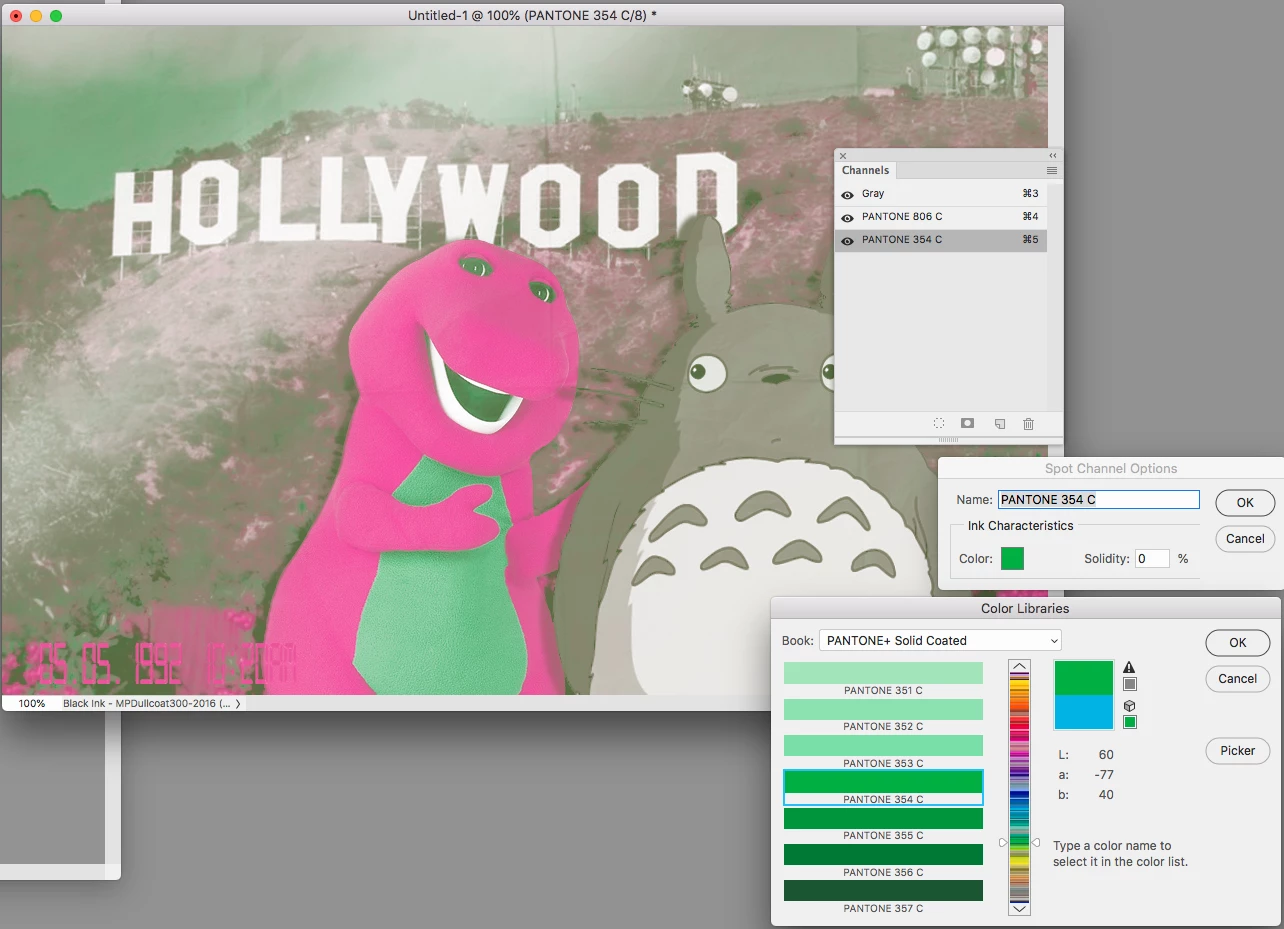1284x929 pixels.
Task: Select the PANTONE 354 C channel row
Action: [941, 240]
